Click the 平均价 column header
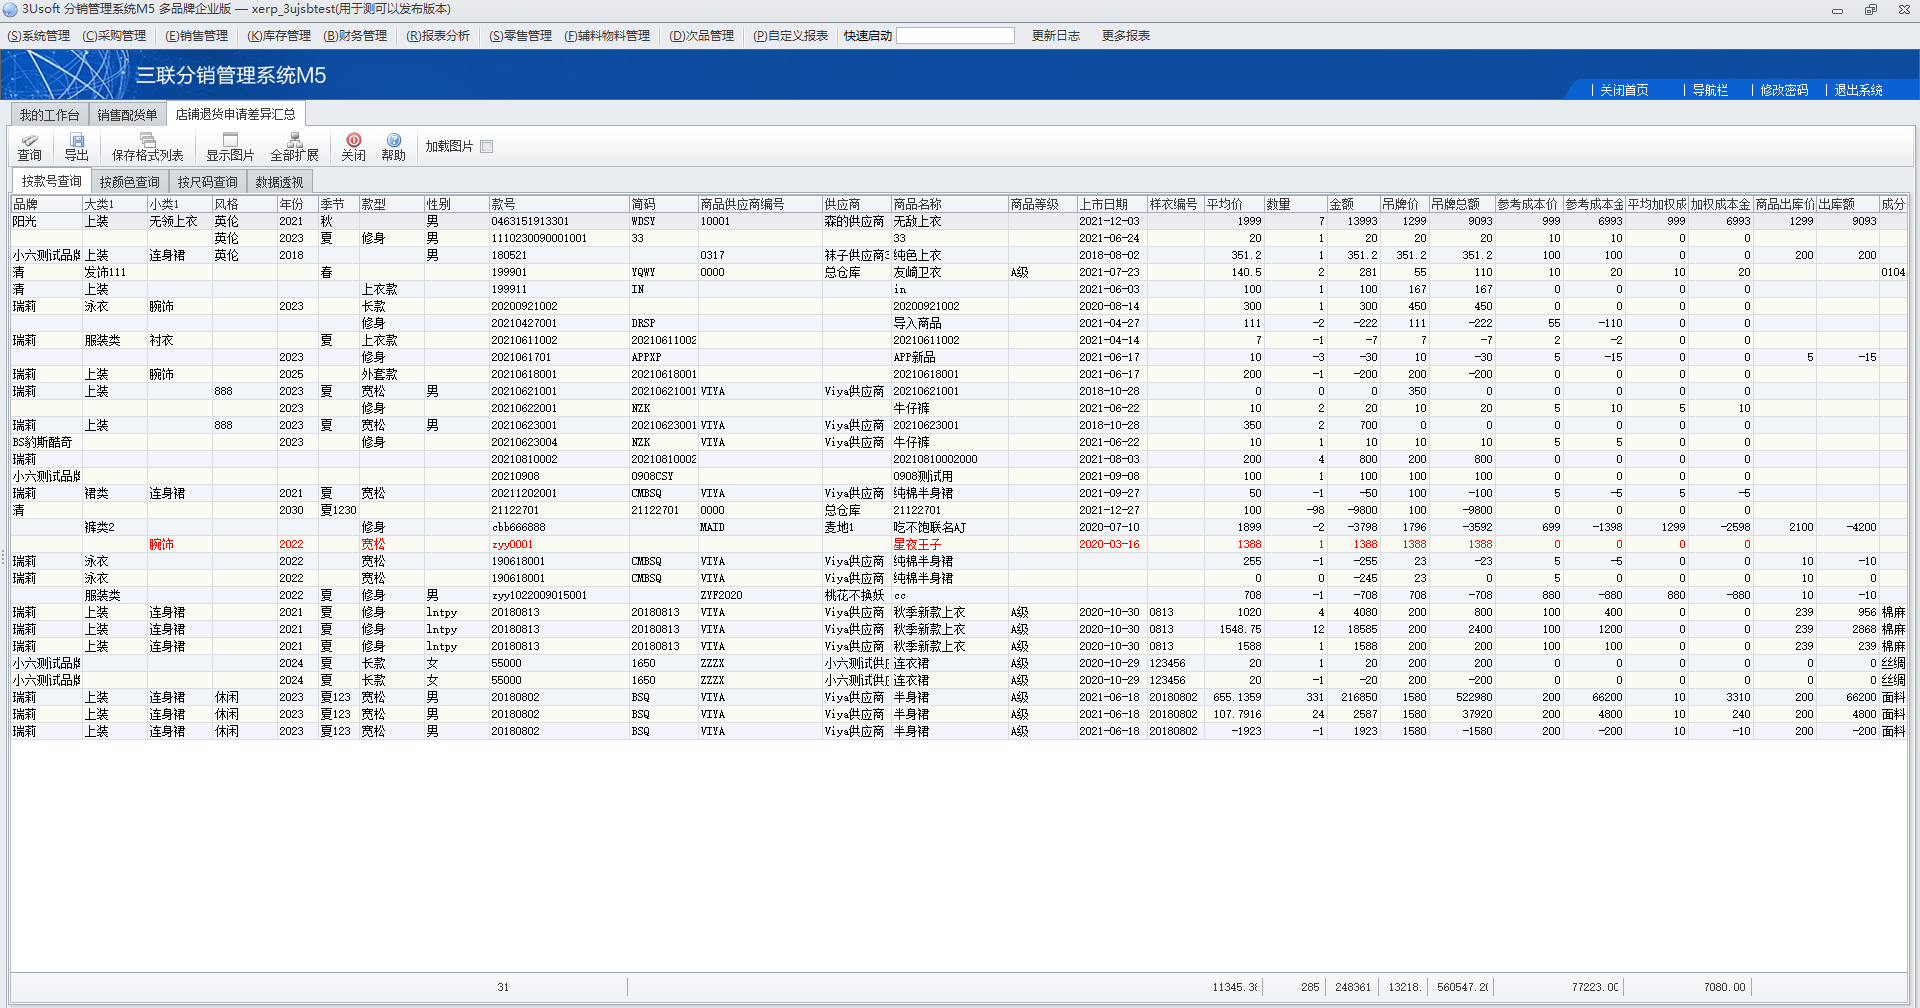 click(1234, 204)
